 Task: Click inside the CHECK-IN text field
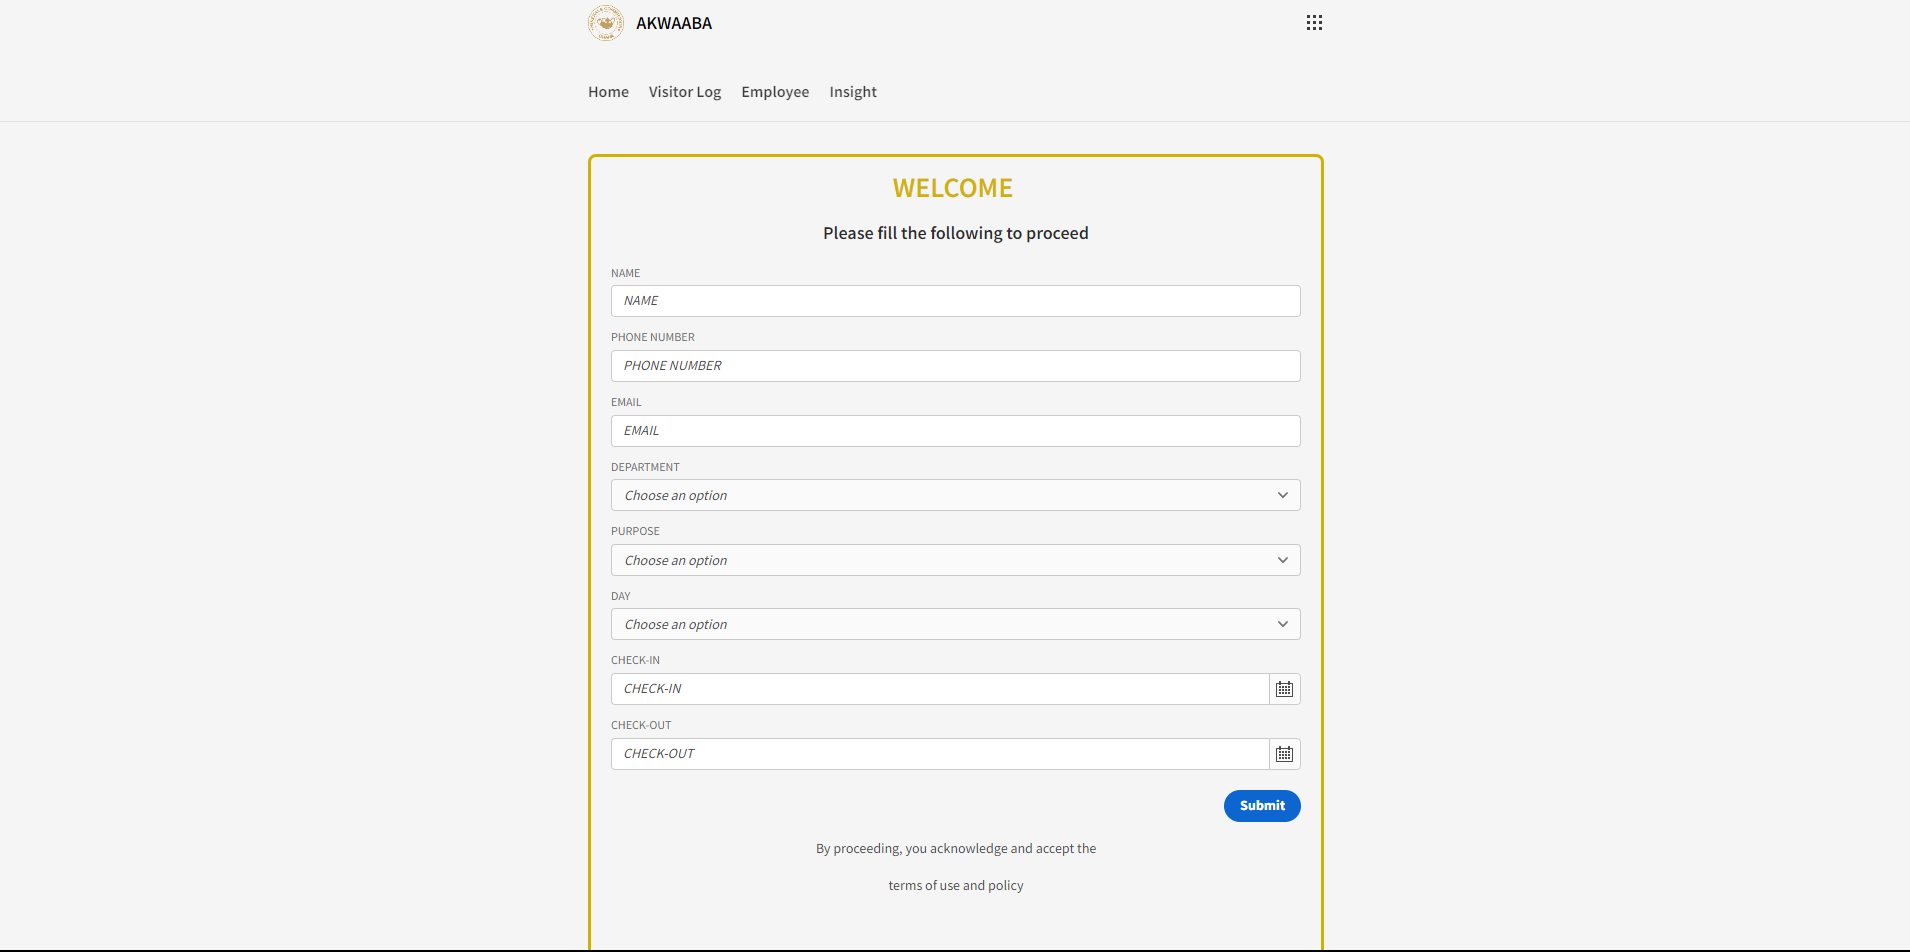coord(940,689)
